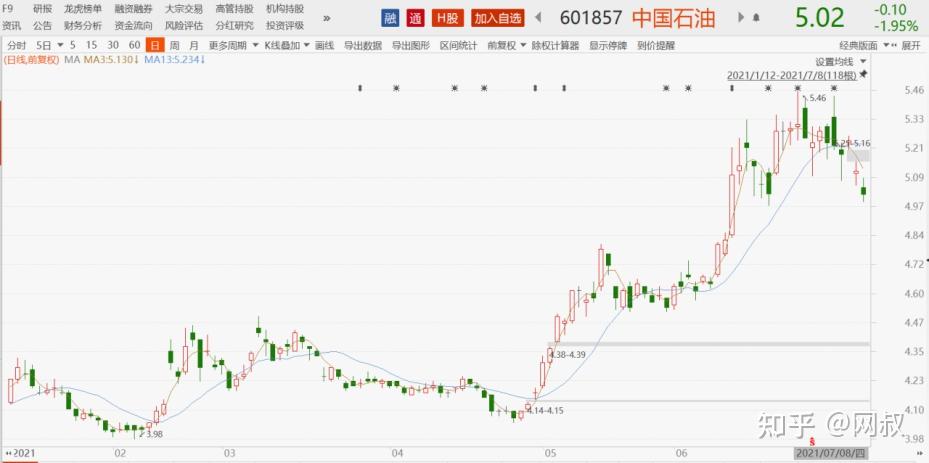Show more menu items with » icon
Image resolution: width=929 pixels, height=463 pixels.
pyautogui.click(x=327, y=18)
